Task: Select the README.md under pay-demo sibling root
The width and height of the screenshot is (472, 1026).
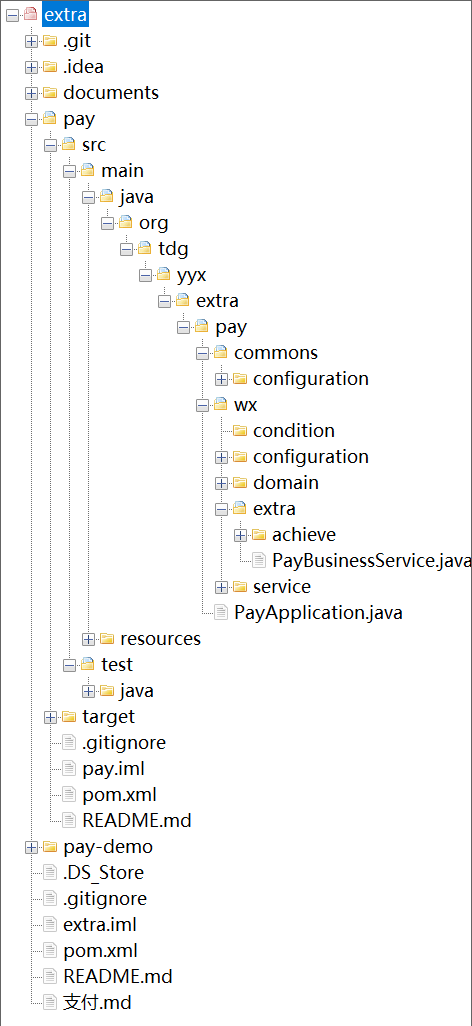Action: tap(118, 976)
